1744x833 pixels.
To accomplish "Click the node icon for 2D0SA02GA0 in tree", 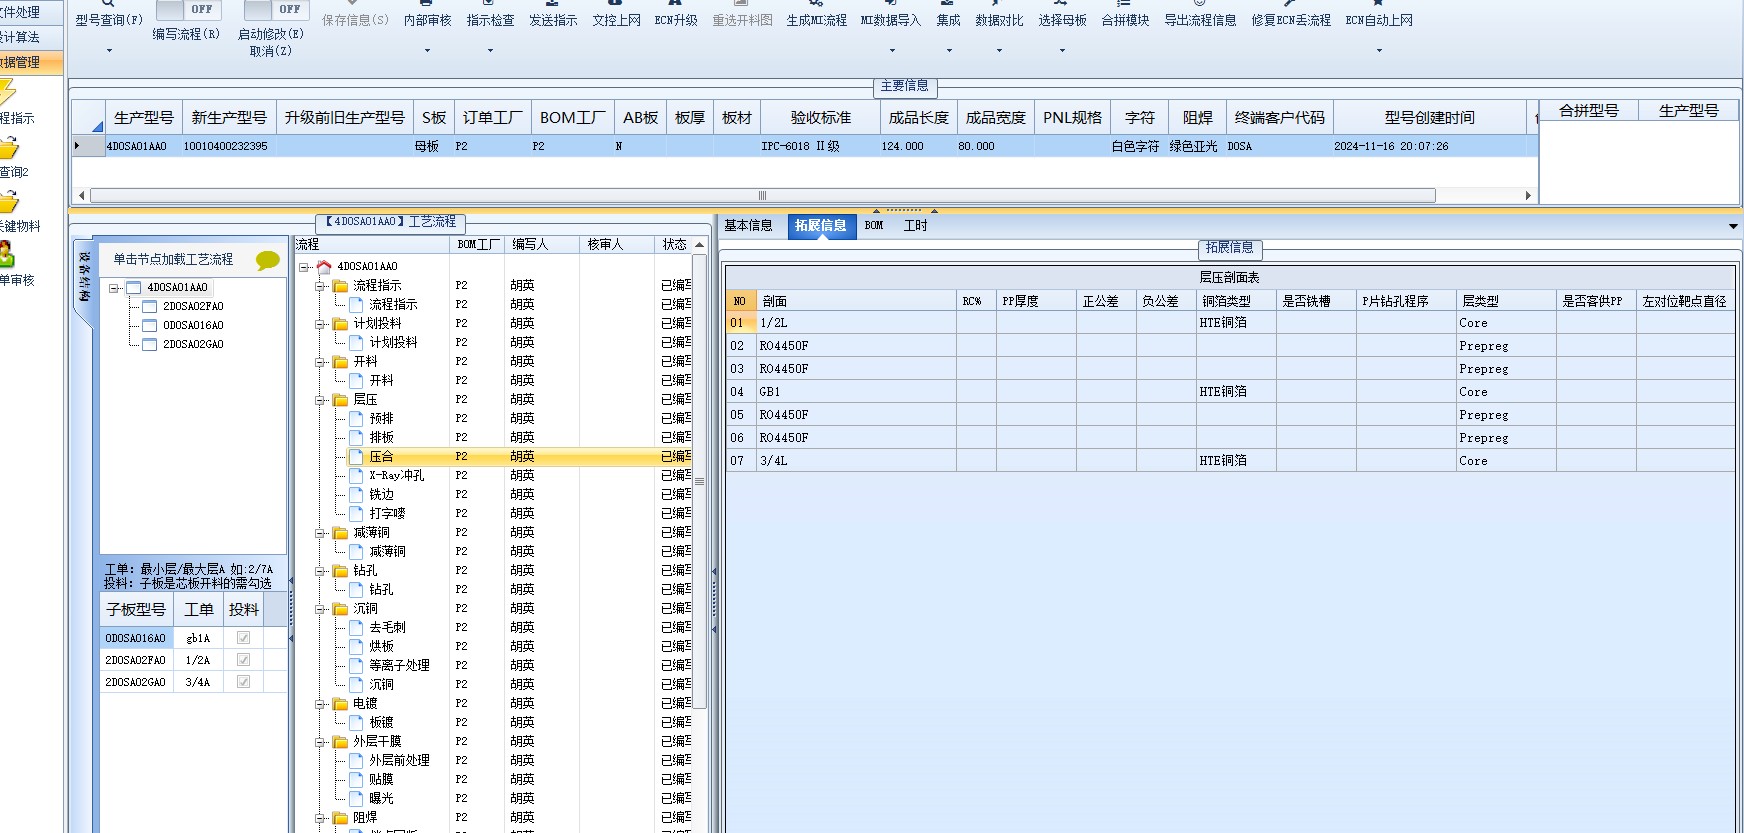I will tap(149, 344).
